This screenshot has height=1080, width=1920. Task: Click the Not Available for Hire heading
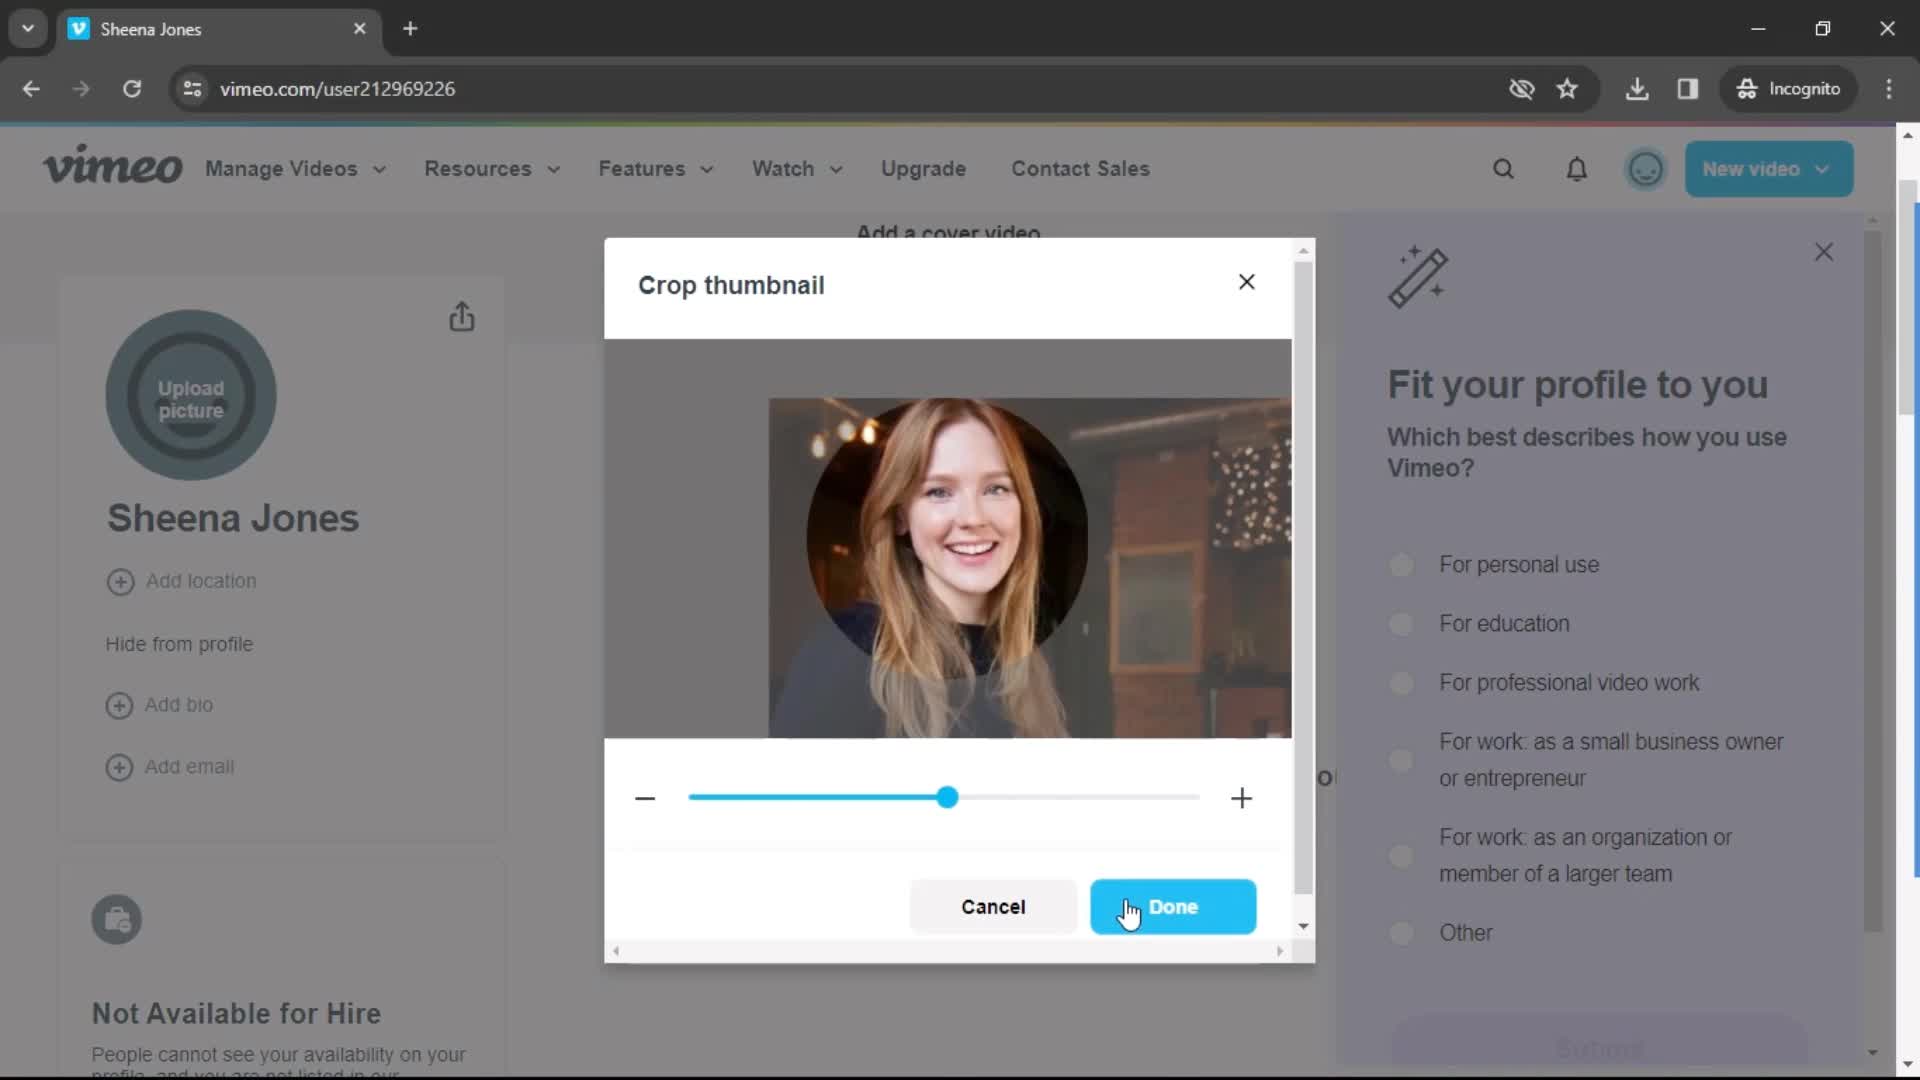click(236, 1014)
